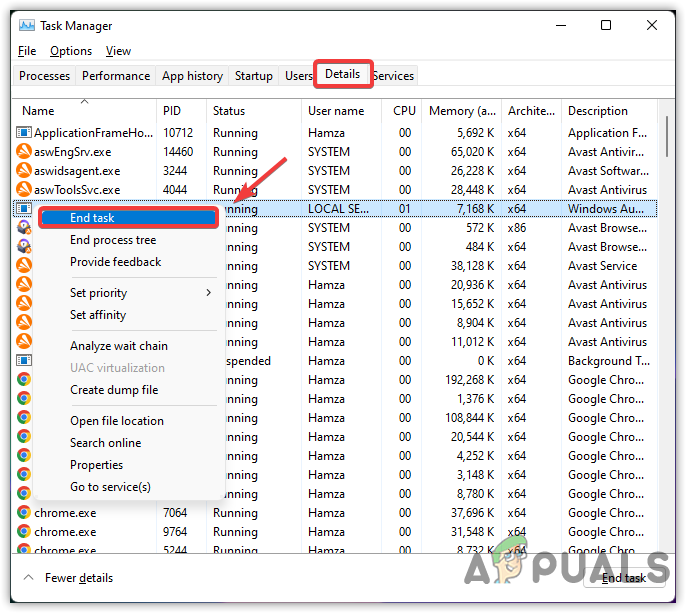Choose Analyze wait chain option
This screenshot has width=686, height=613.
(x=128, y=346)
